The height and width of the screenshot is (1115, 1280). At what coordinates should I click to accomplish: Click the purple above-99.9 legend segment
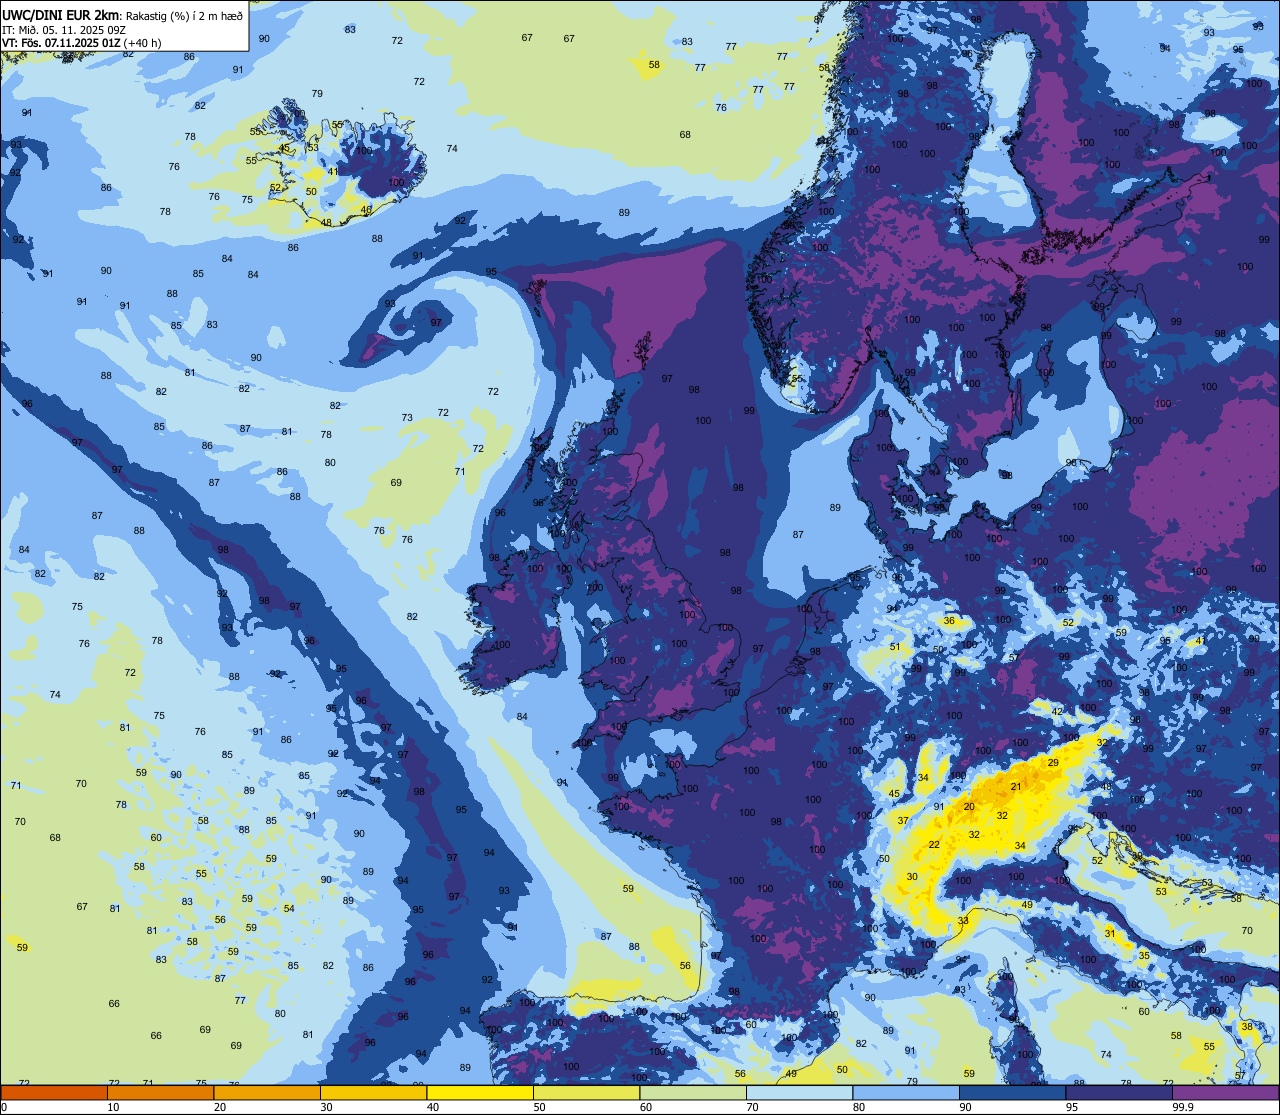point(1225,1092)
